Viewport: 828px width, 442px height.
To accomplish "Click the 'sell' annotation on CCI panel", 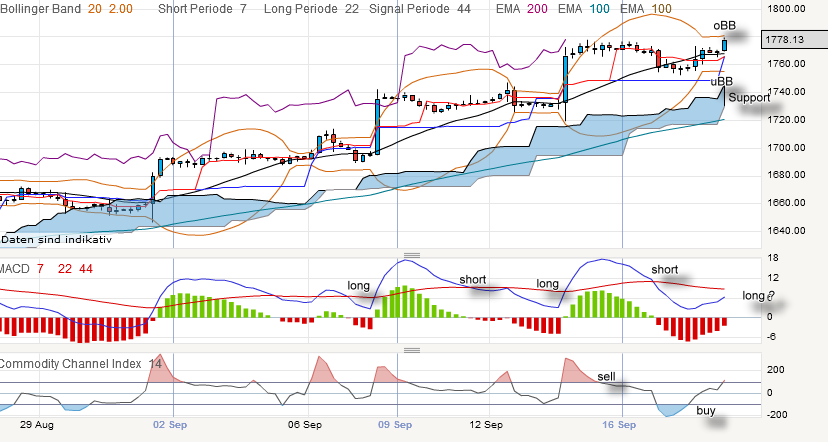I will click(x=606, y=377).
